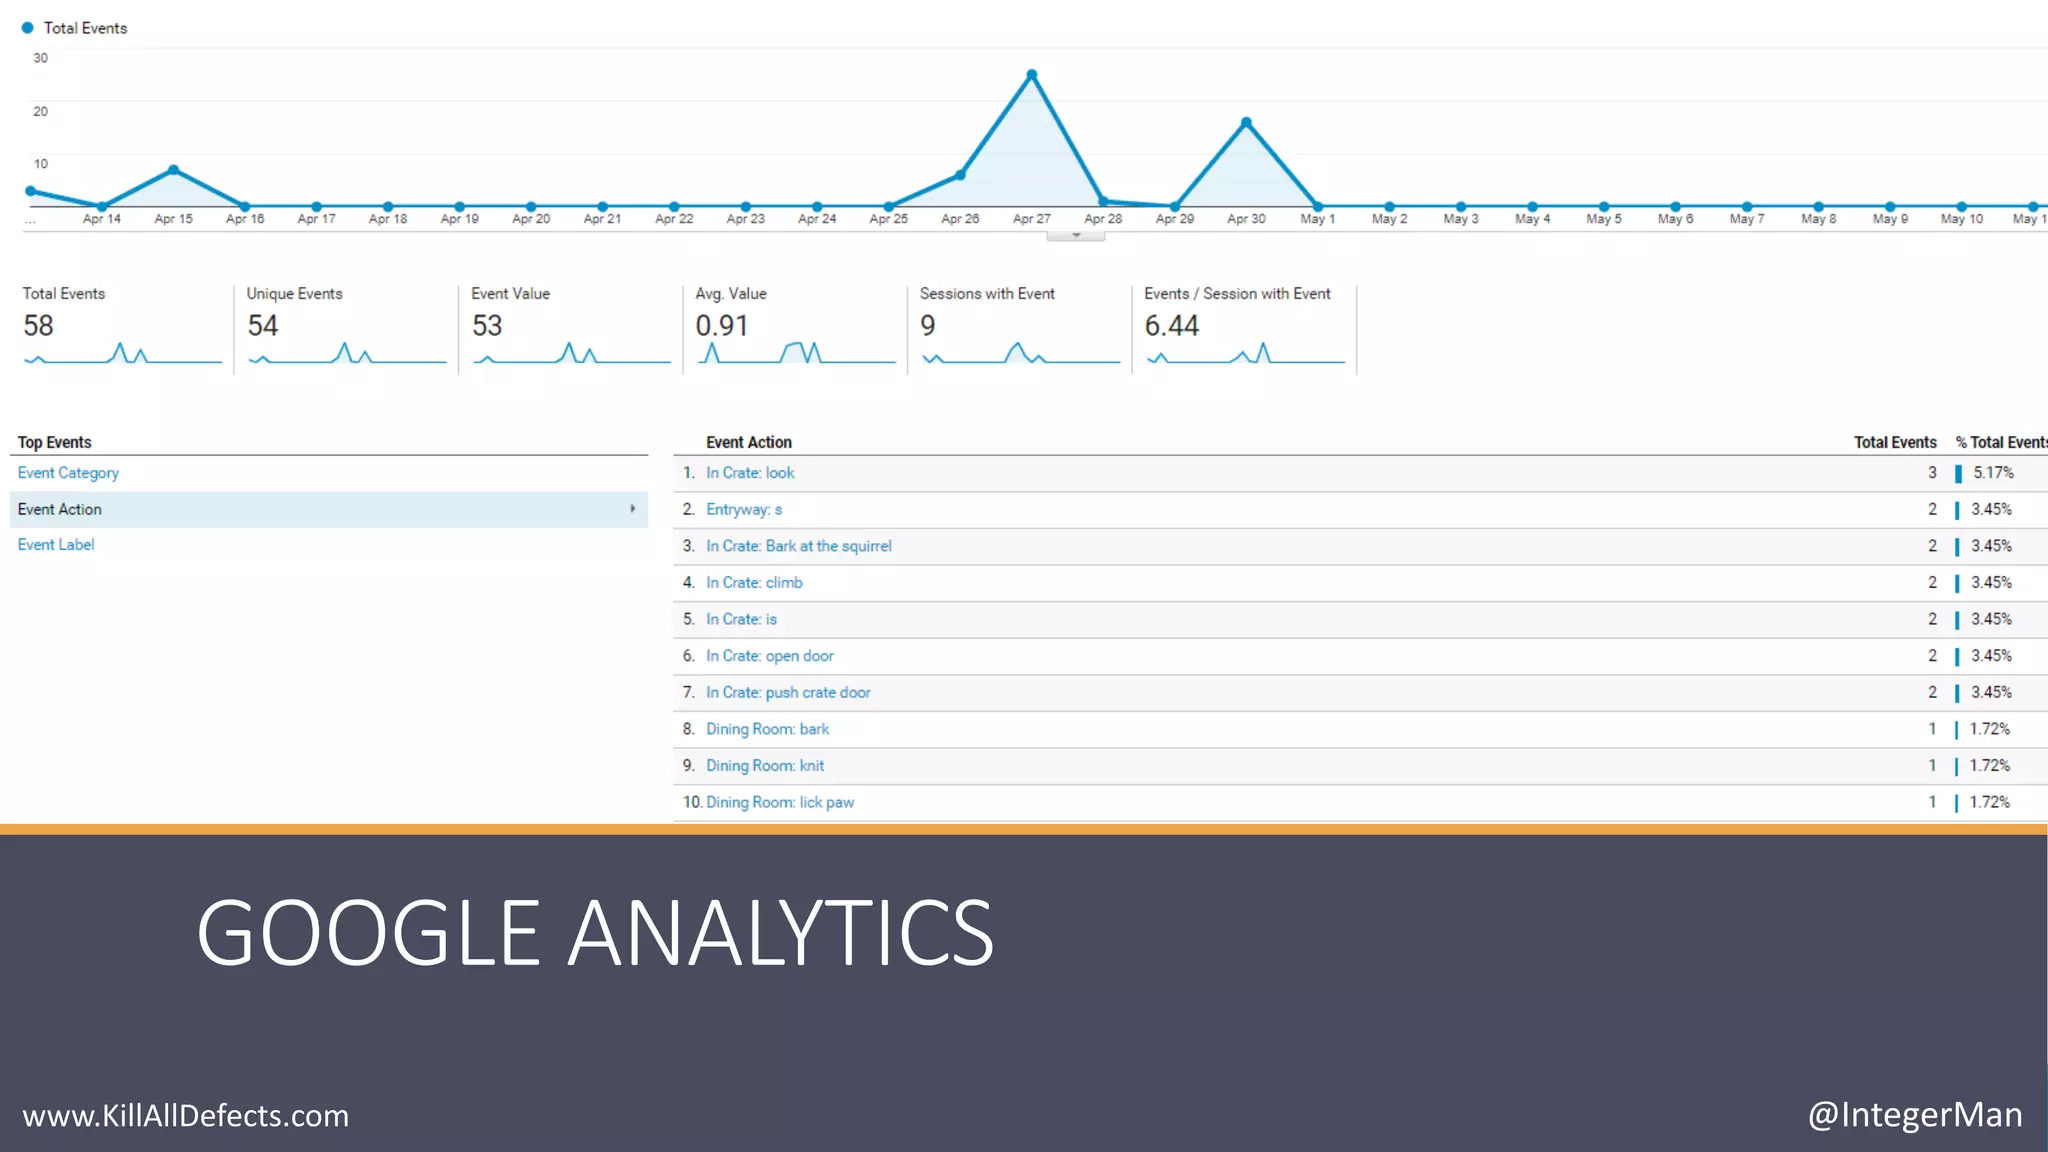Click the Top Events heading
Image resolution: width=2048 pixels, height=1152 pixels.
54,442
